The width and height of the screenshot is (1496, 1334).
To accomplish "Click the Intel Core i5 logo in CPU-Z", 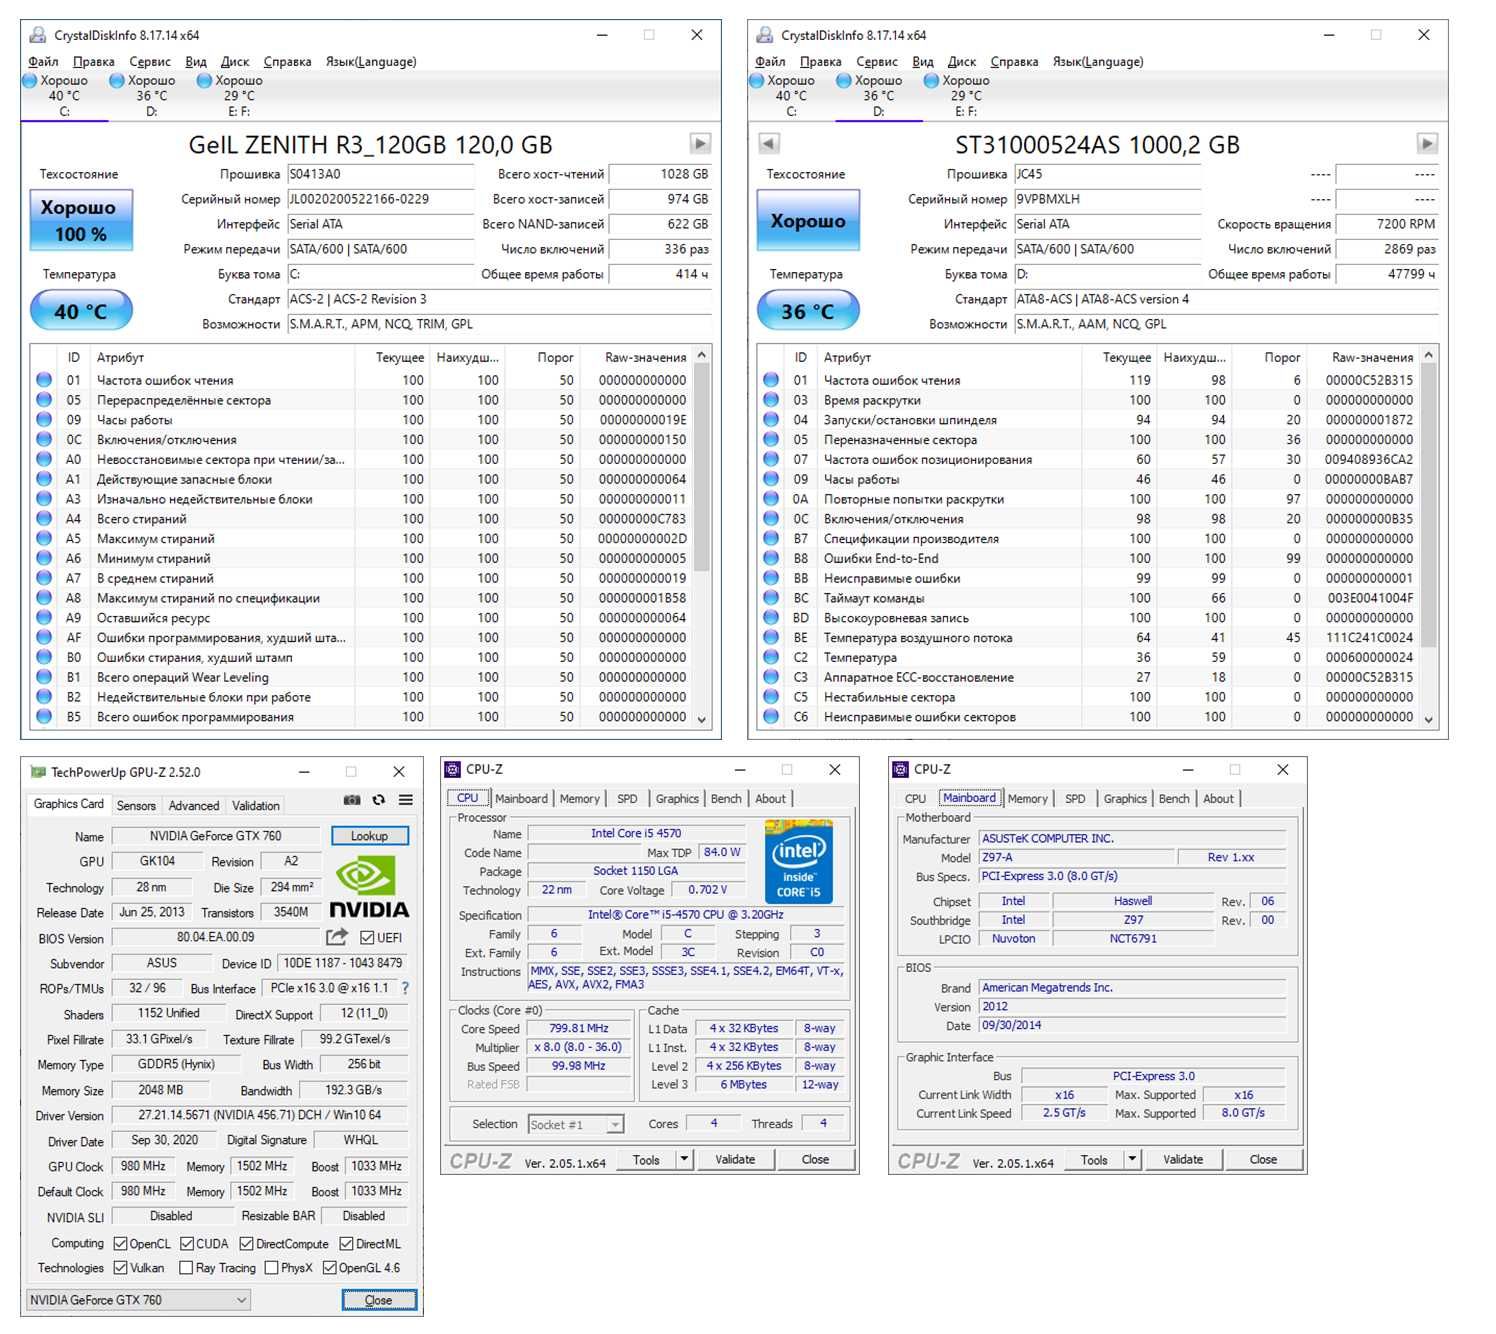I will click(798, 862).
